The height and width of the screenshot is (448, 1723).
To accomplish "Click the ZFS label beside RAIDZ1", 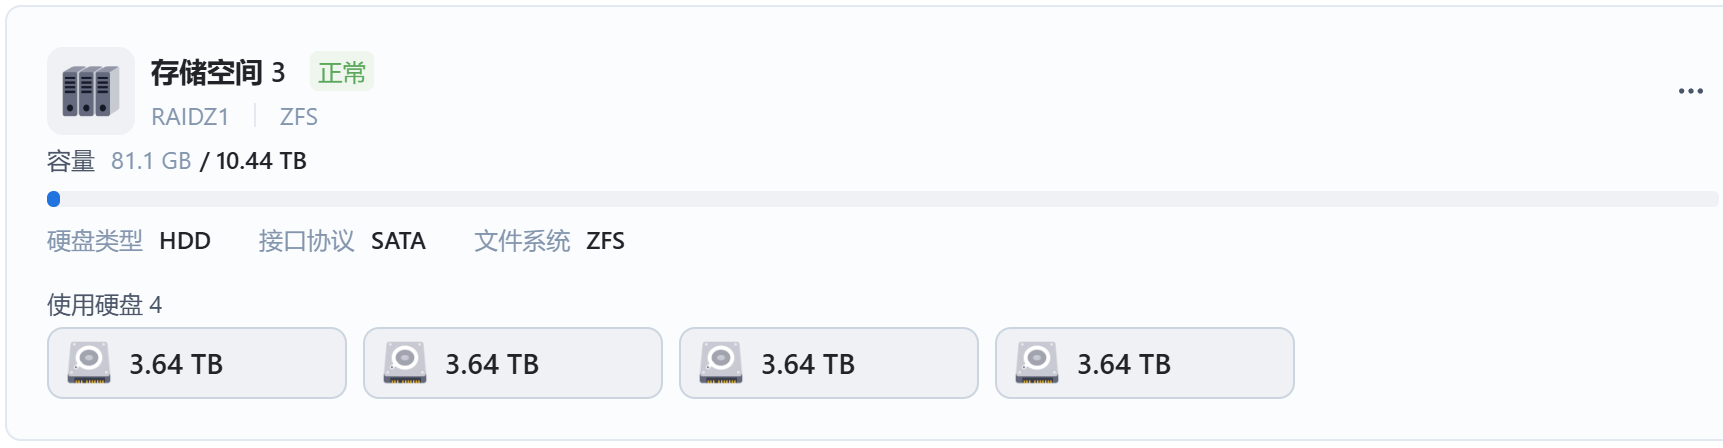I will [x=298, y=117].
